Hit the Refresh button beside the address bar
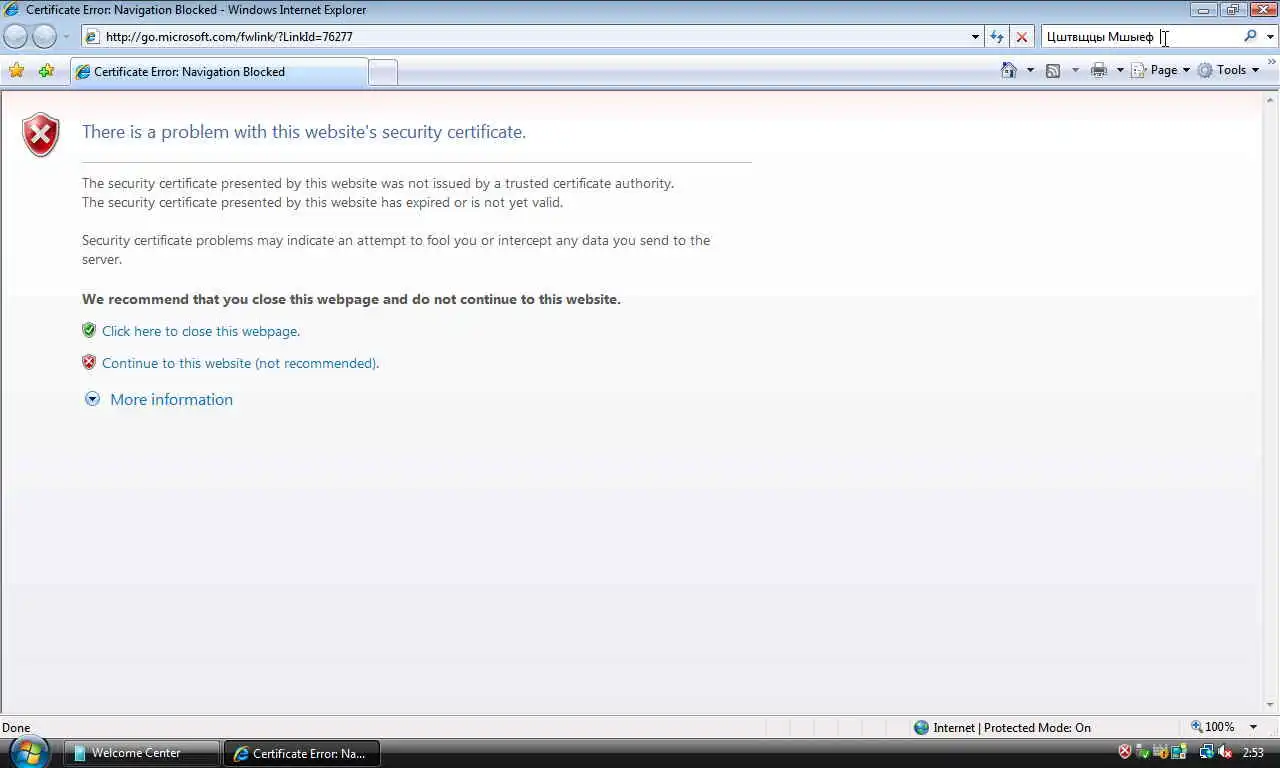 click(997, 37)
